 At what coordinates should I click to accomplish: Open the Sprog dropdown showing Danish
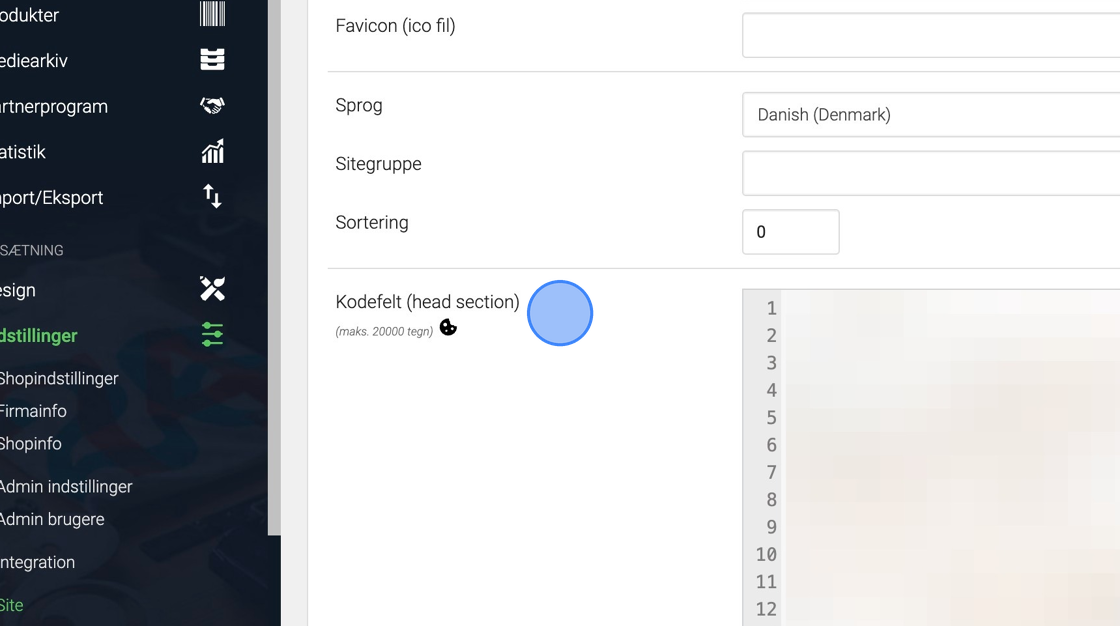point(930,115)
